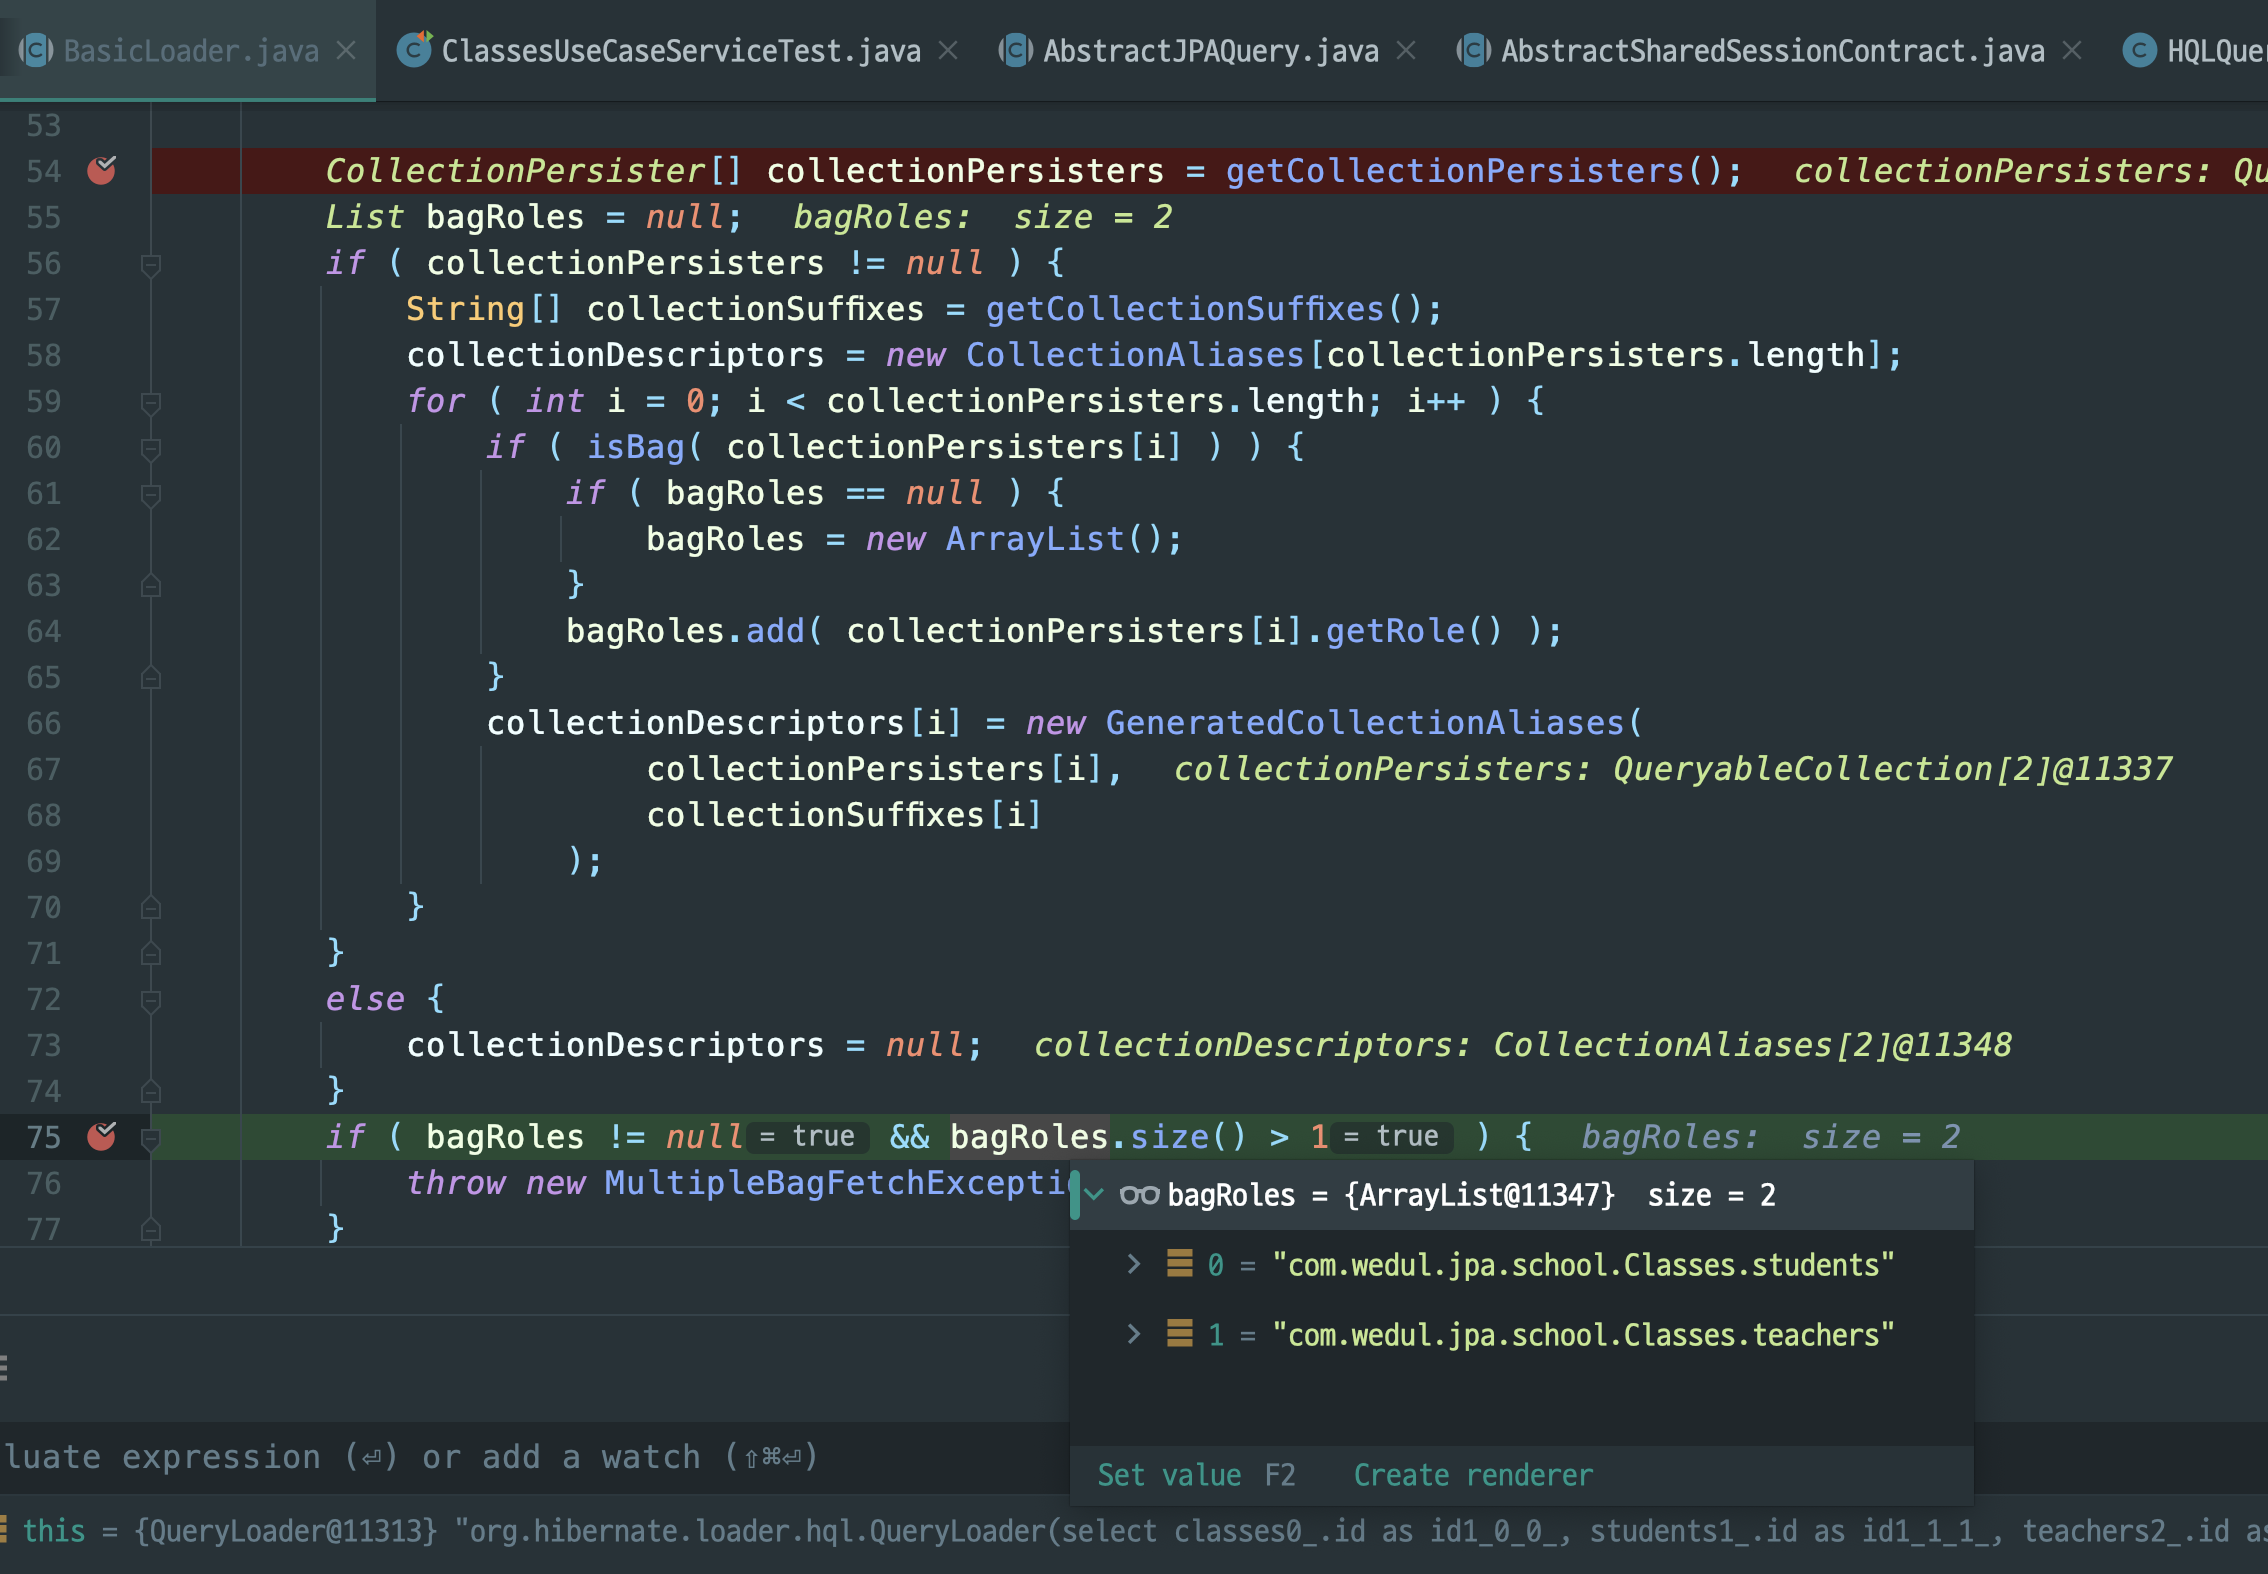Viewport: 2268px width, 1574px height.
Task: Close the BasicLoader.java tab
Action: (x=346, y=51)
